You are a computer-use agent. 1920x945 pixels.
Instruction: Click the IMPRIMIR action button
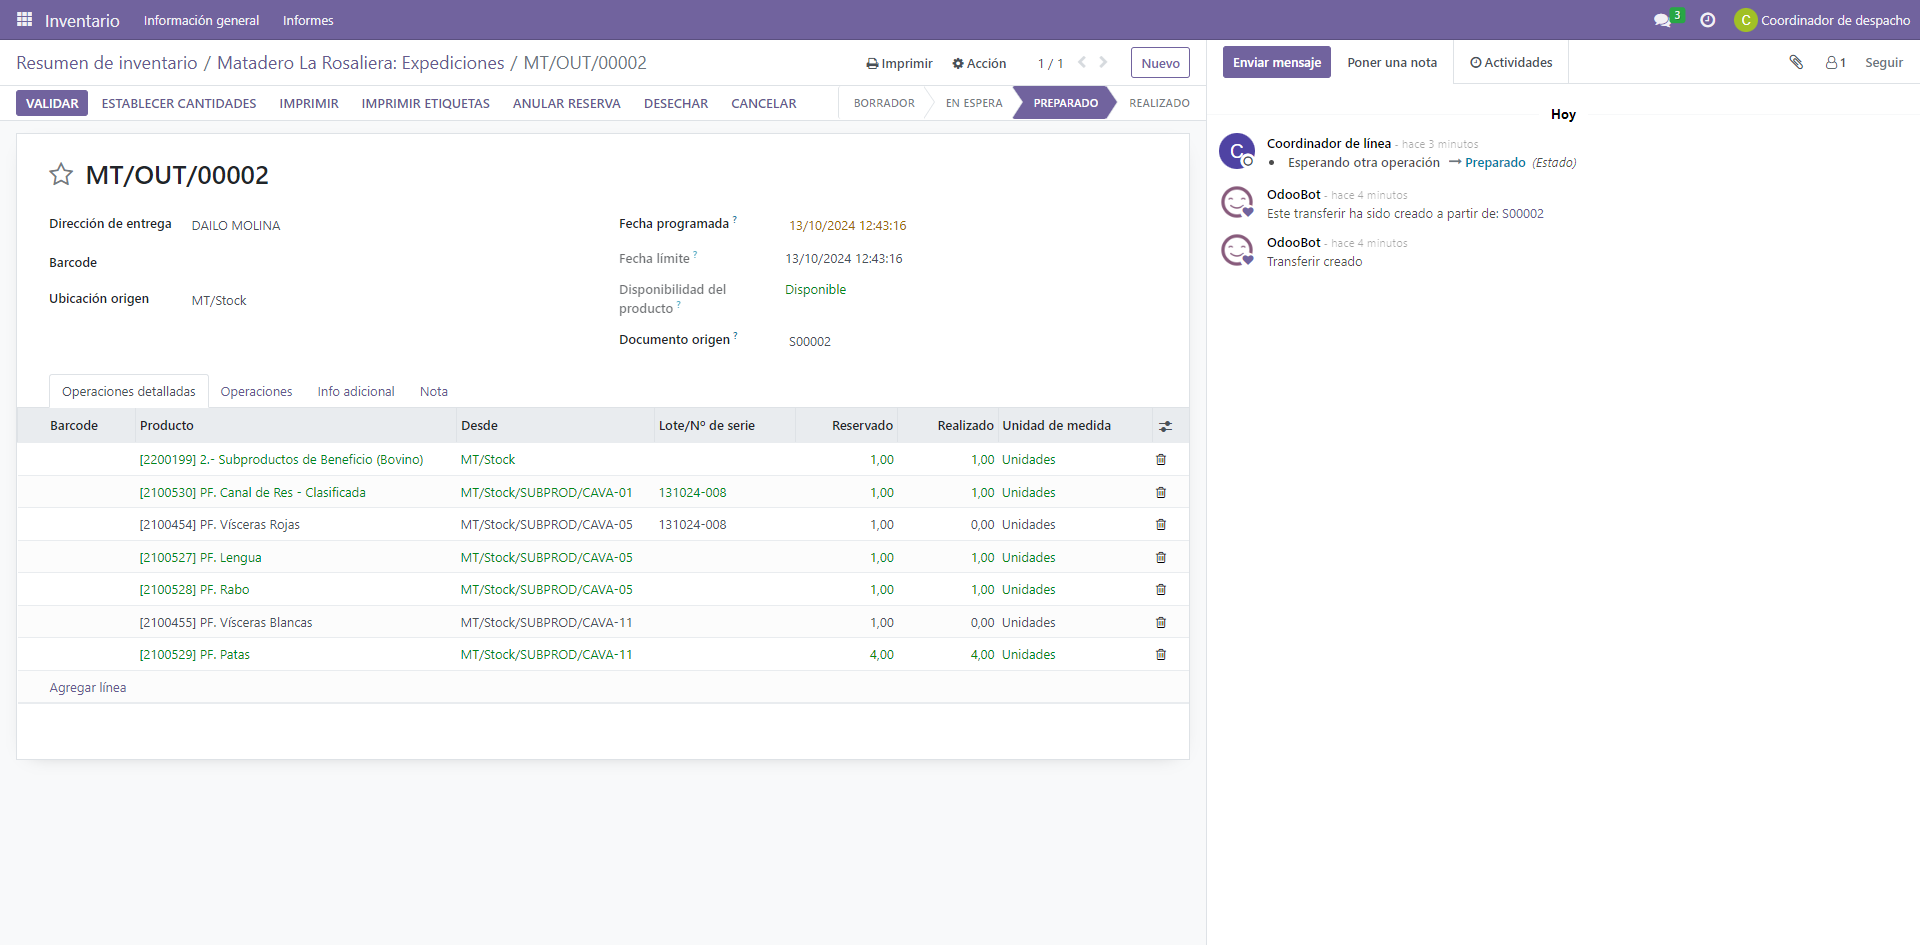click(309, 103)
